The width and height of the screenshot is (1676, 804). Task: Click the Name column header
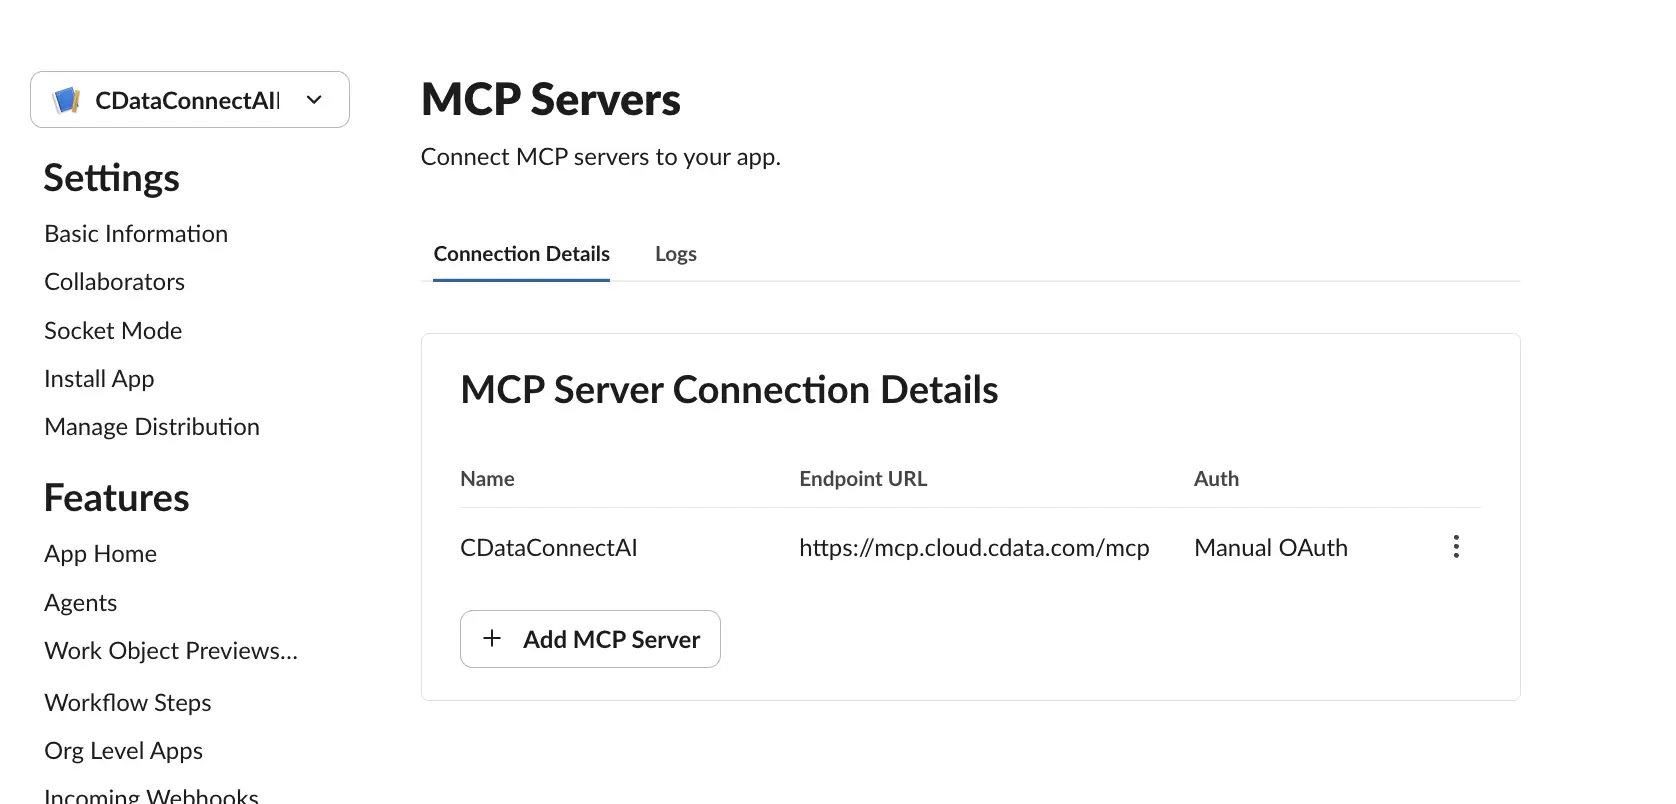click(487, 479)
